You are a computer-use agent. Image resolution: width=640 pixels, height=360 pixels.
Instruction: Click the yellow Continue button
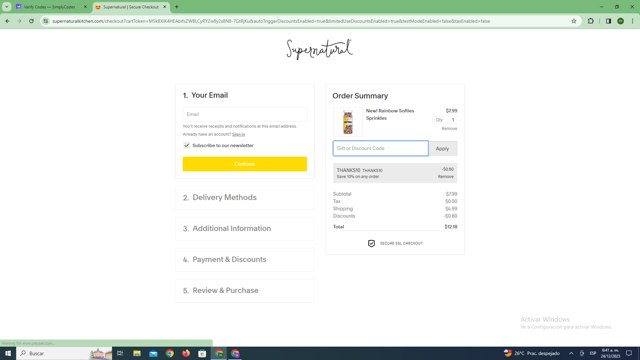coord(244,164)
